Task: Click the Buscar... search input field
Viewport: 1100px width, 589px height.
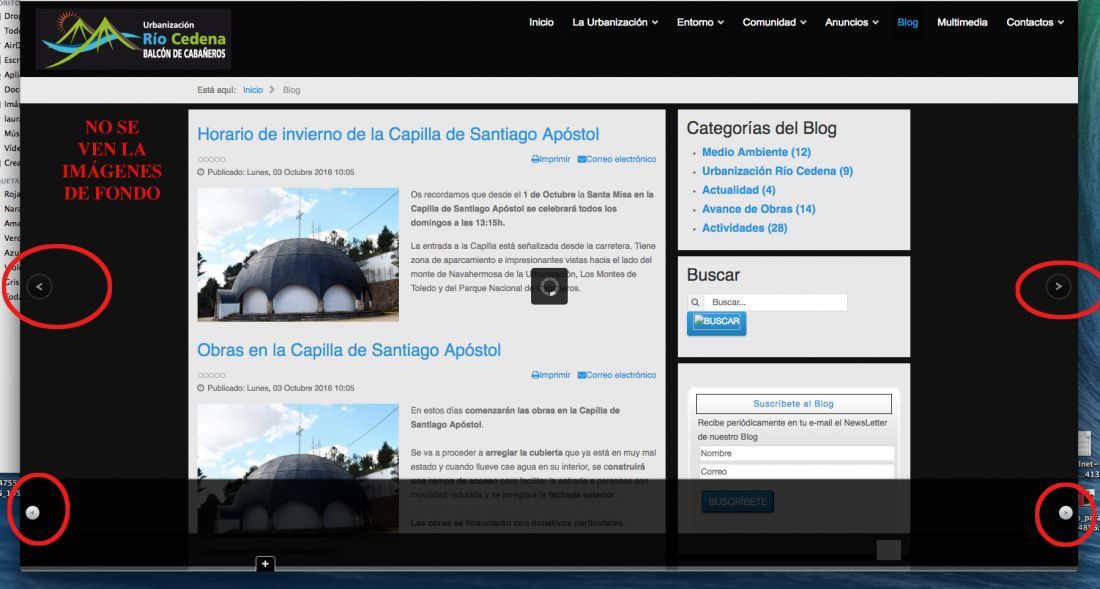Action: (x=775, y=302)
